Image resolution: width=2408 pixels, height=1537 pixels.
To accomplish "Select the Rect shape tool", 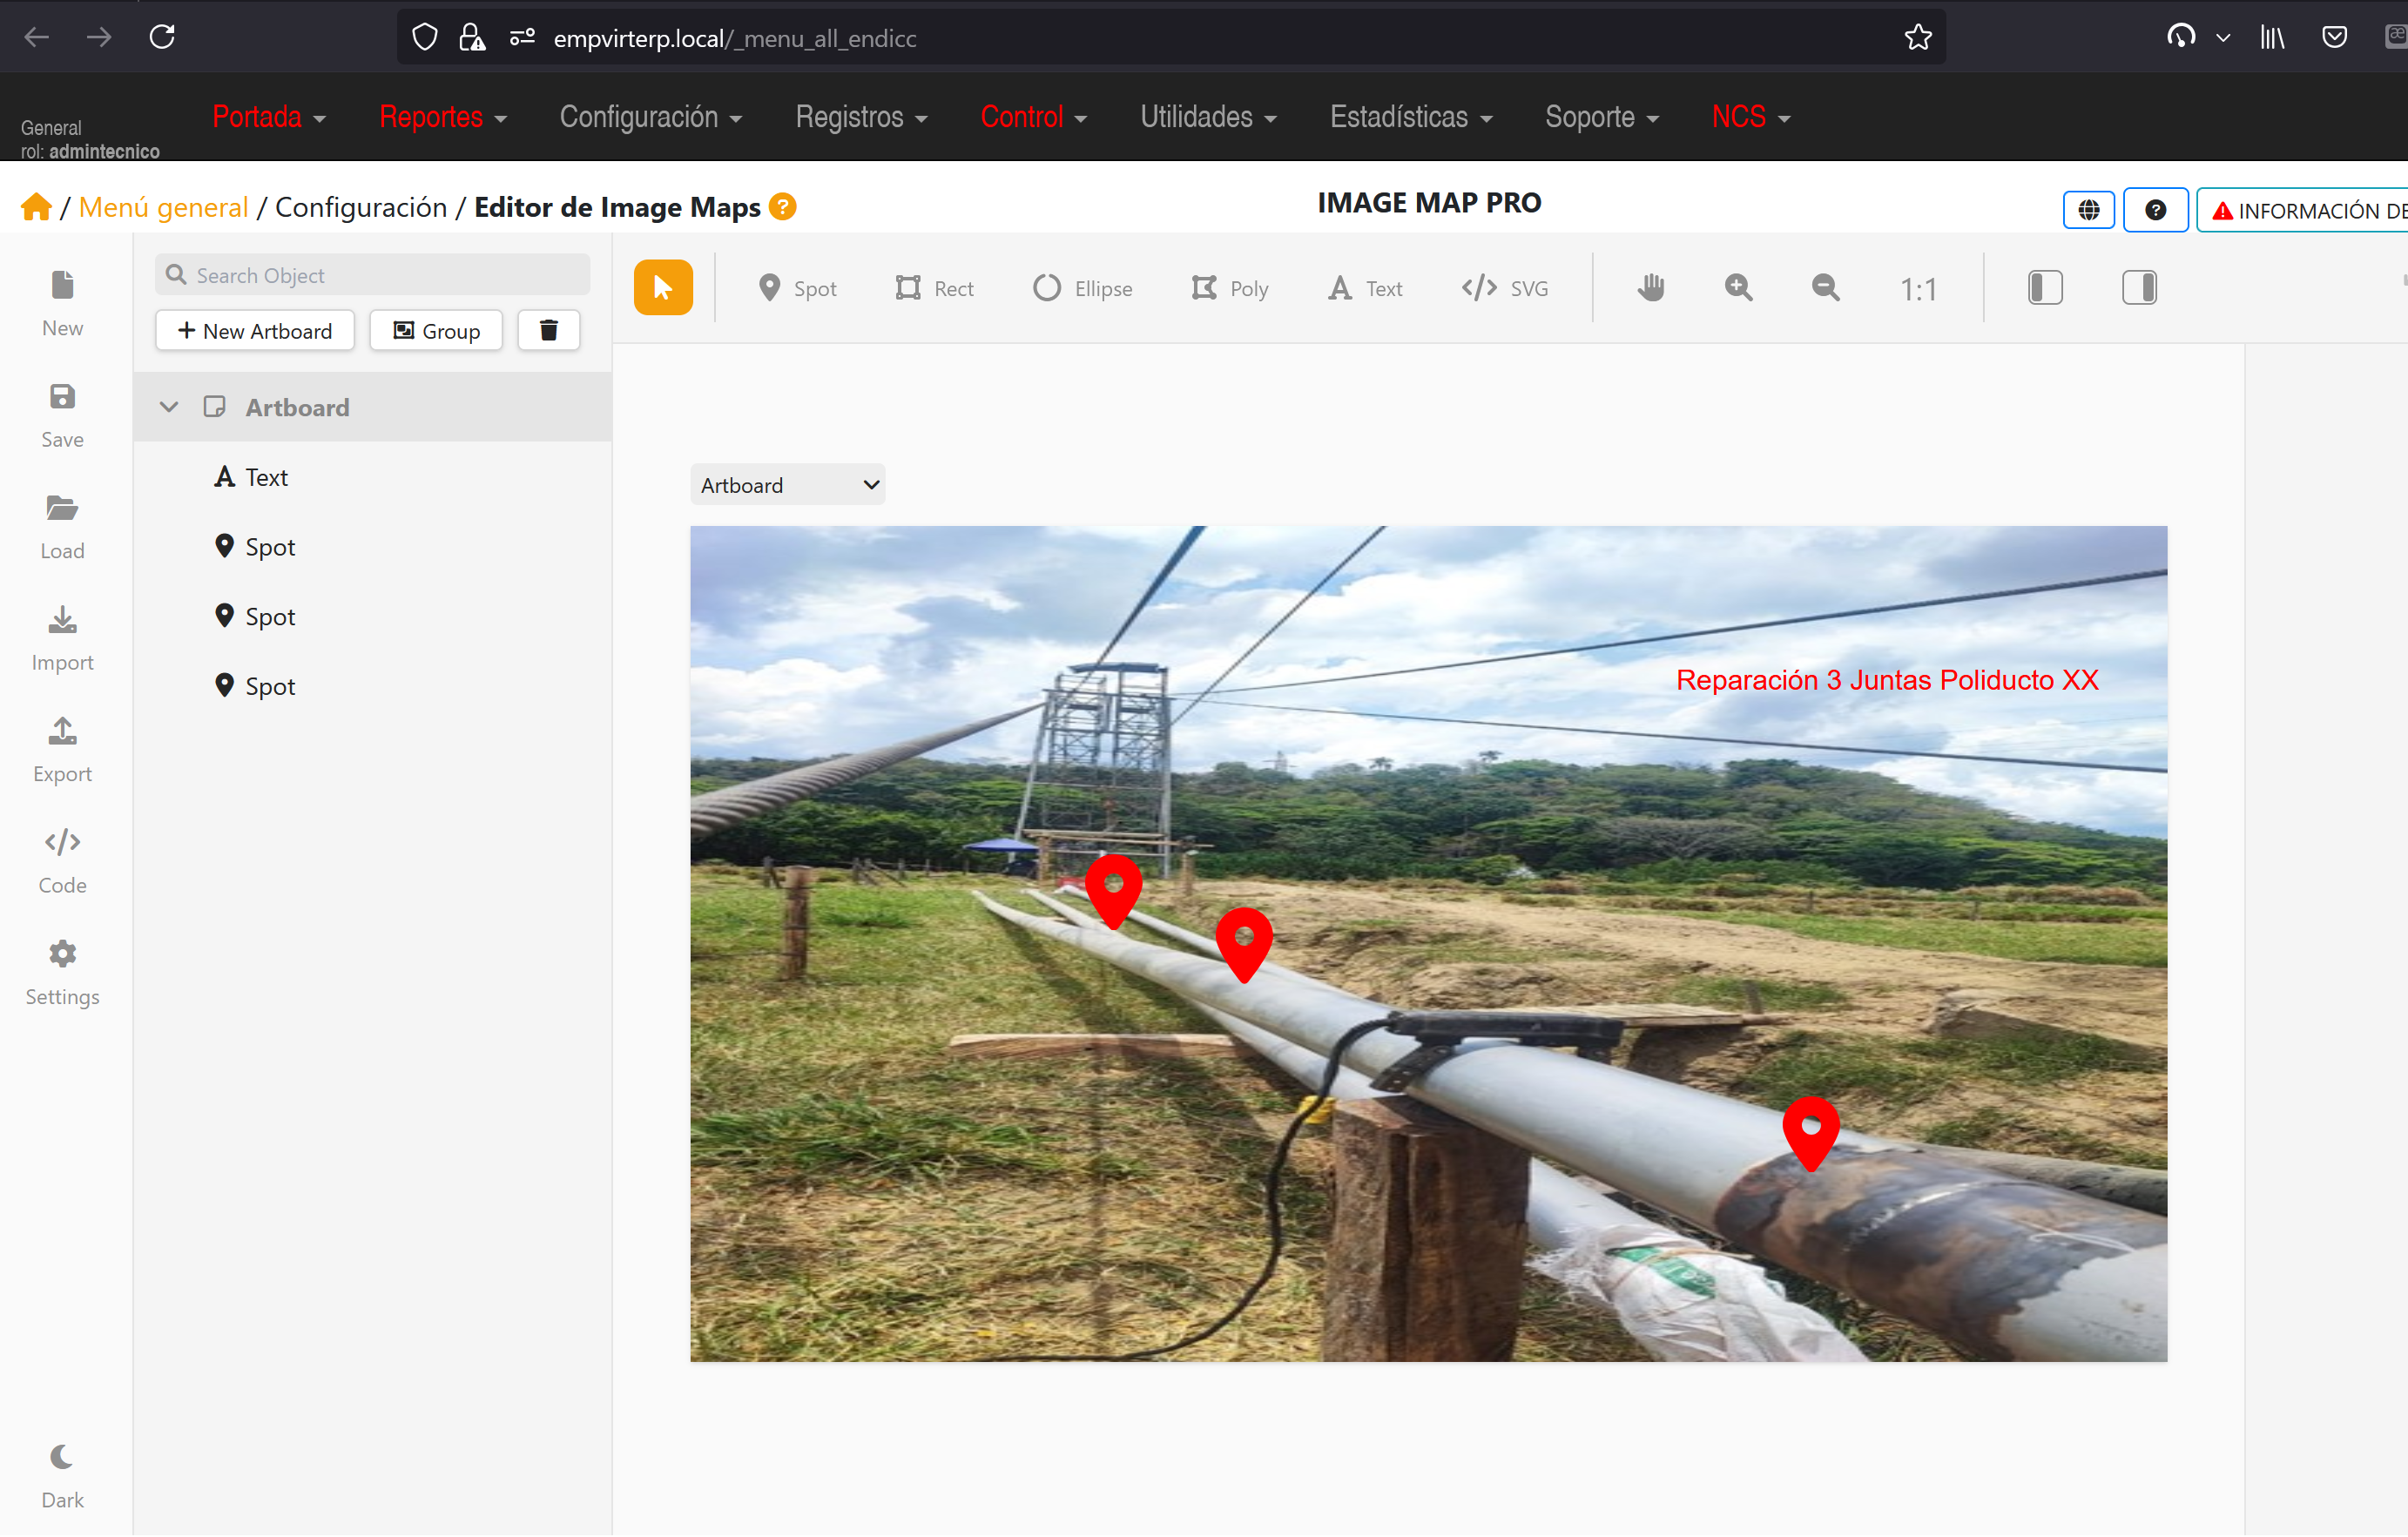I will pyautogui.click(x=934, y=288).
